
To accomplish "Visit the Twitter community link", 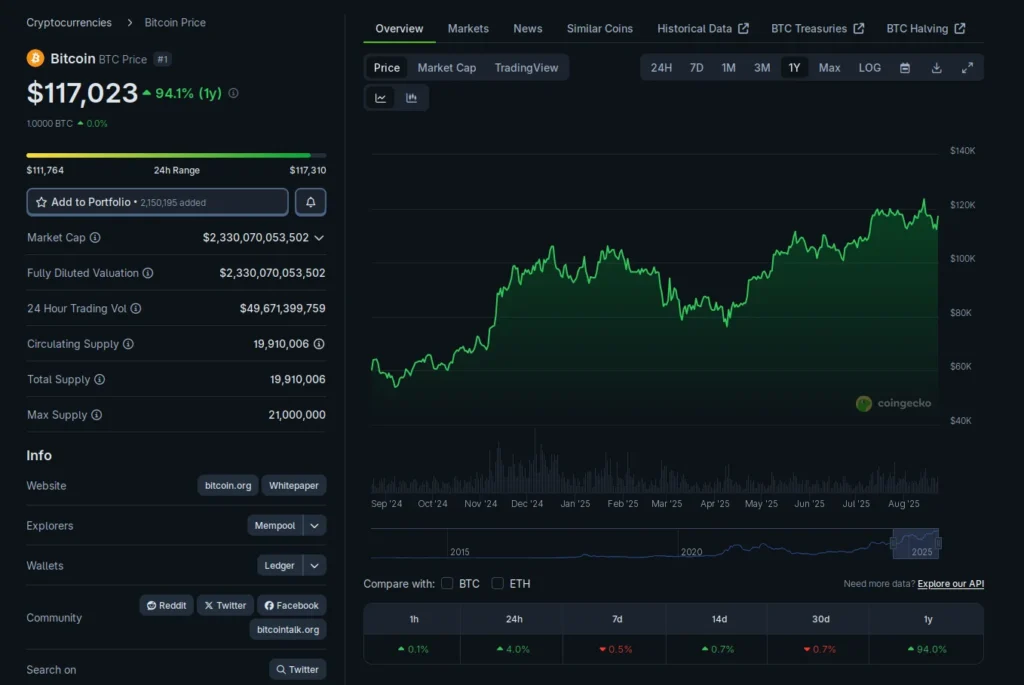I will [225, 605].
